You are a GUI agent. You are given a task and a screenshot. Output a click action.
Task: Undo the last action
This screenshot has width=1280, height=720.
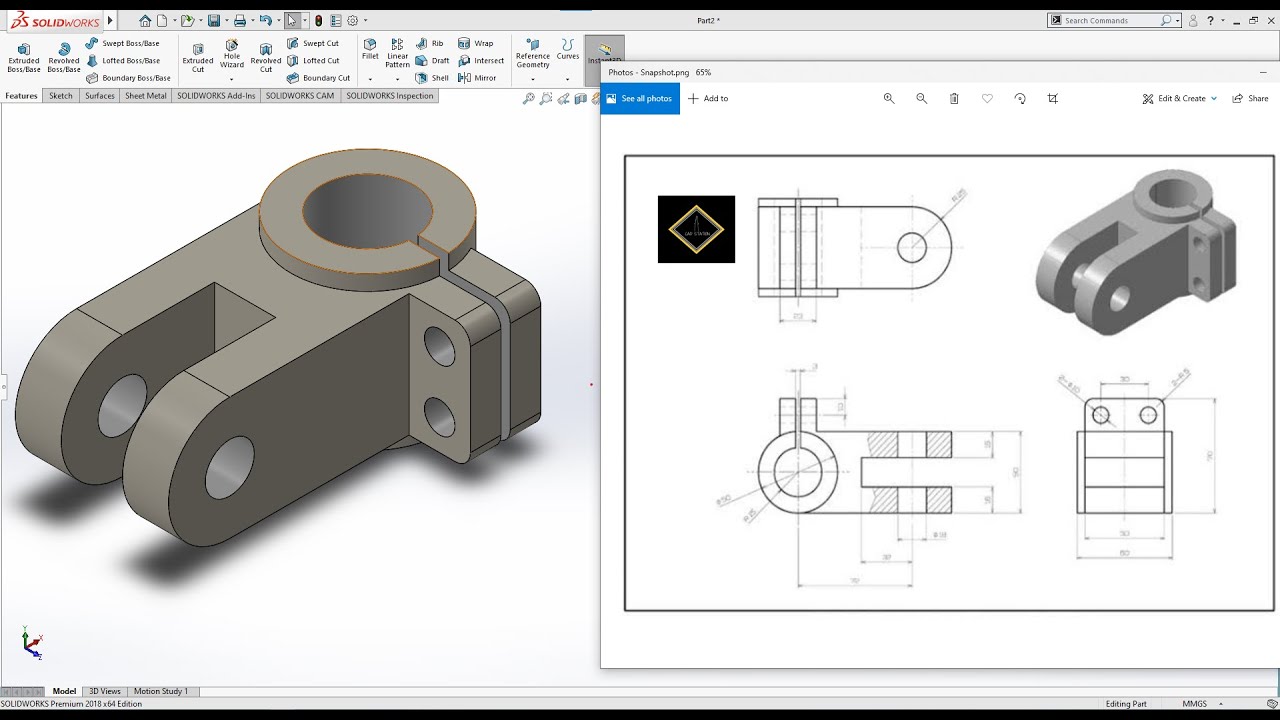coord(265,20)
